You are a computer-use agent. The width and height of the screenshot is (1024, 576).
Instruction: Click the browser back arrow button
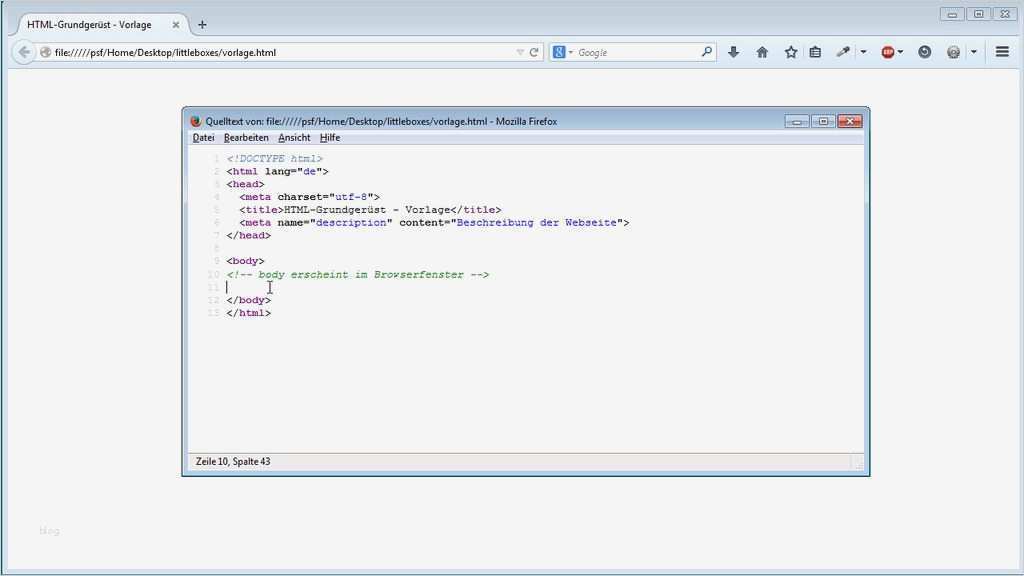[x=24, y=52]
